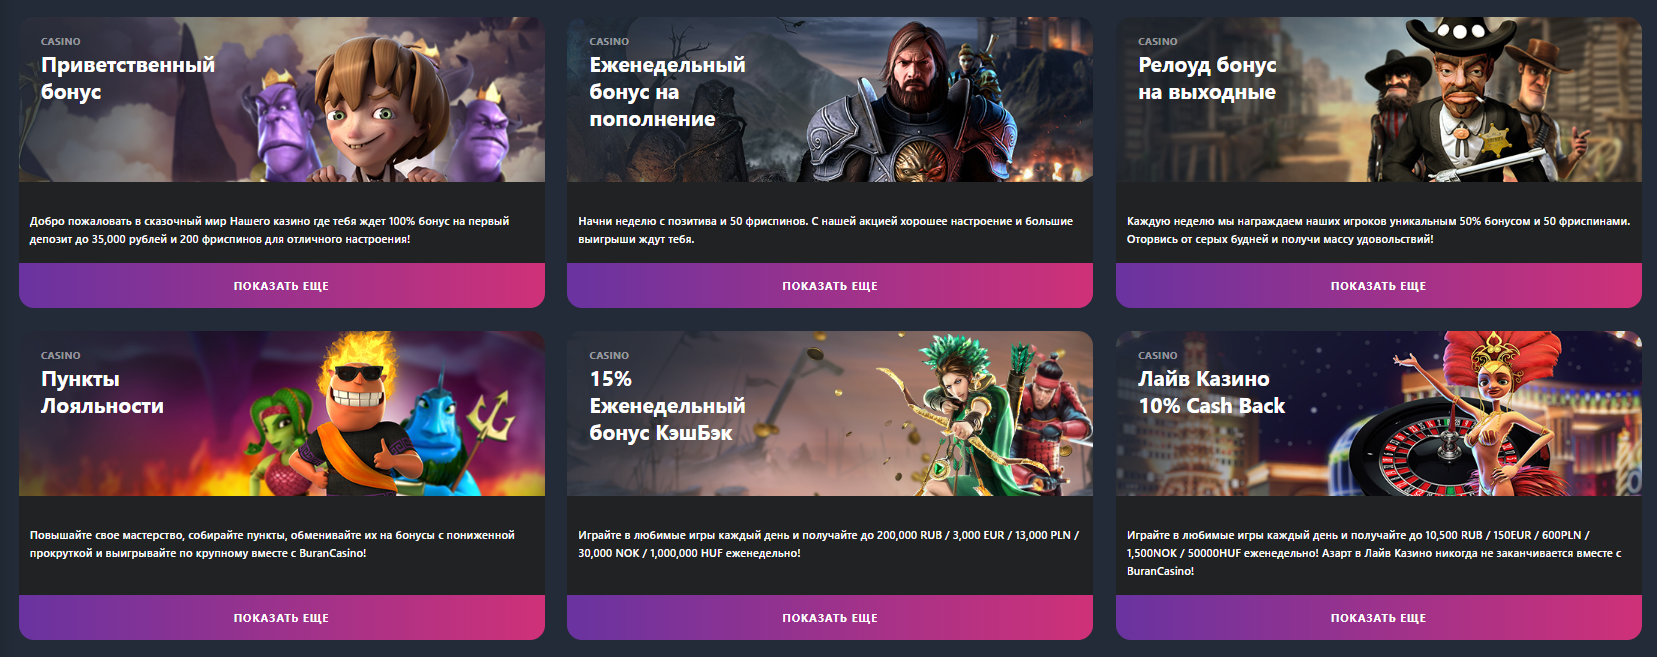Viewport: 1657px width, 657px height.
Task: Click 'Показать еще' under Приветственный бонус
Action: [x=281, y=286]
